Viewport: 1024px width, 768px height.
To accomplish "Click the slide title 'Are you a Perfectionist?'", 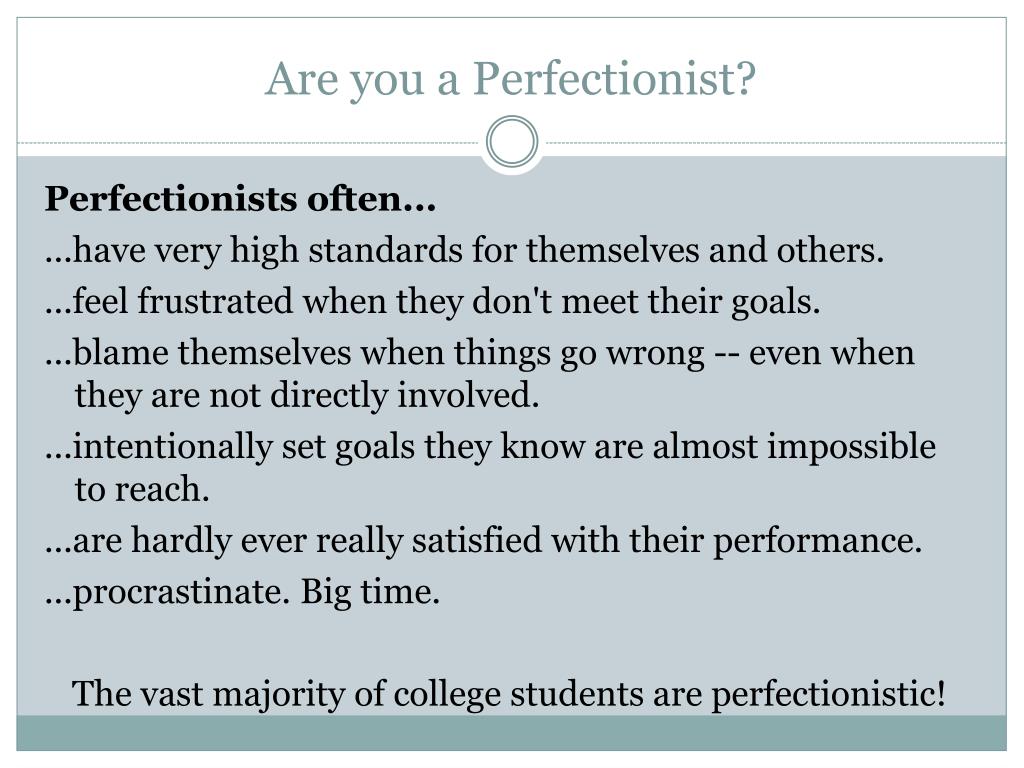I will [510, 79].
